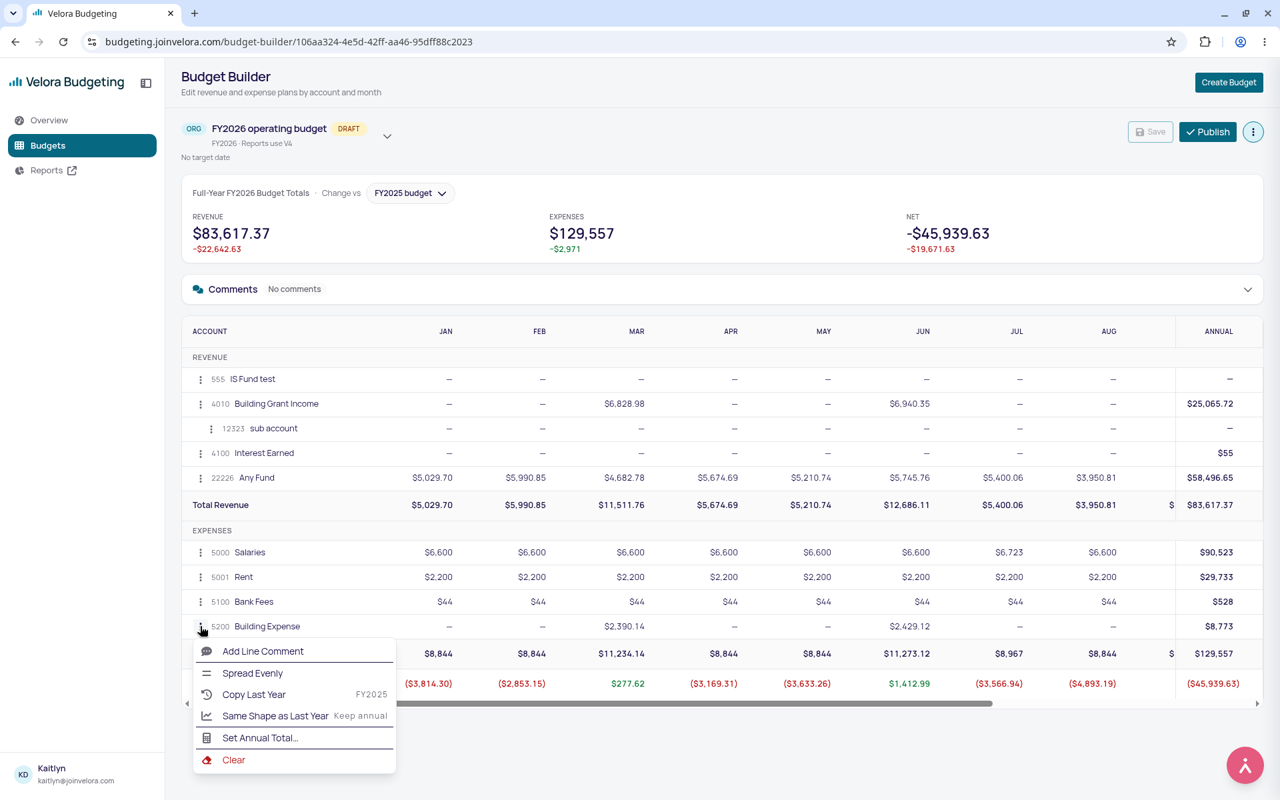Open budget more-options kebab button

pos(1253,132)
